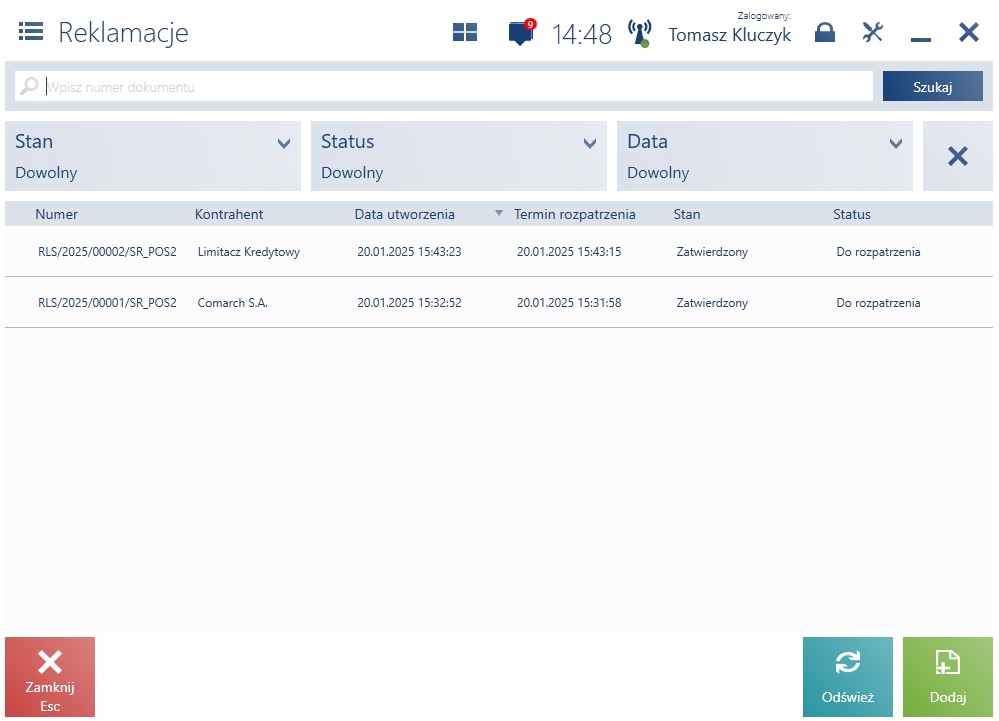
Task: Open notifications chat icon with badge 9
Action: tap(522, 32)
